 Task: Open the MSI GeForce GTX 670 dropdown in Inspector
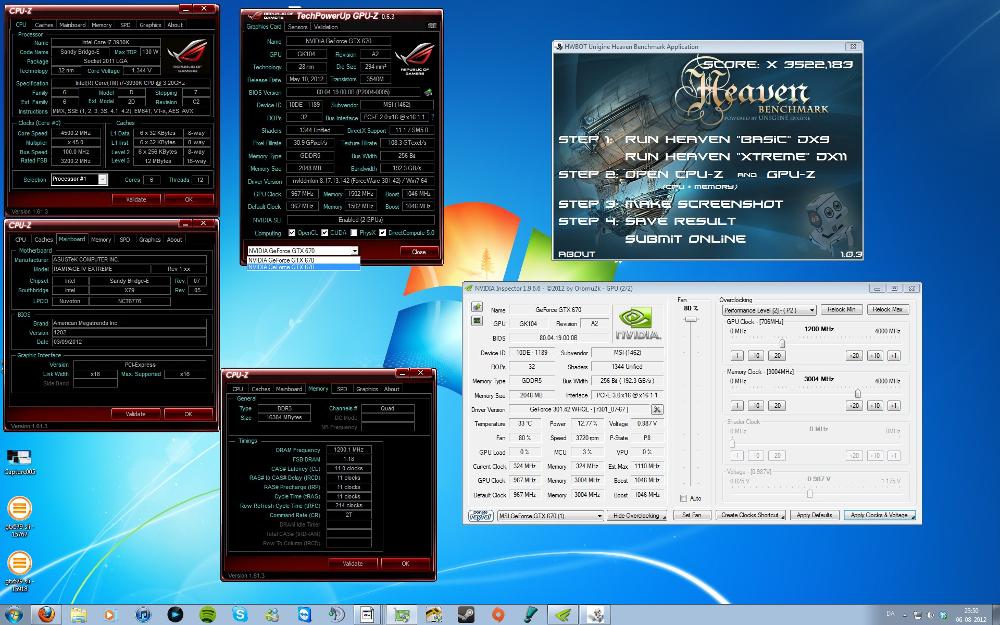[x=550, y=515]
